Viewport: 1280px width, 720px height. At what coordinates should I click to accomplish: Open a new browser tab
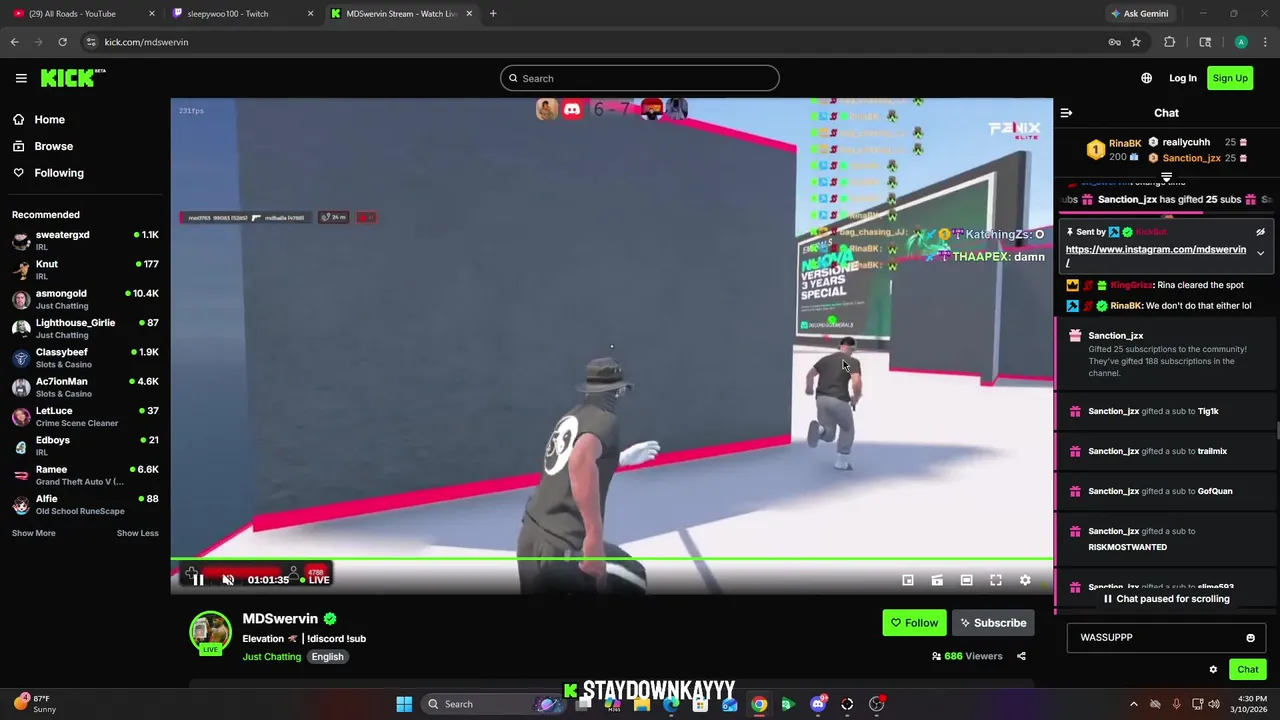tap(493, 14)
